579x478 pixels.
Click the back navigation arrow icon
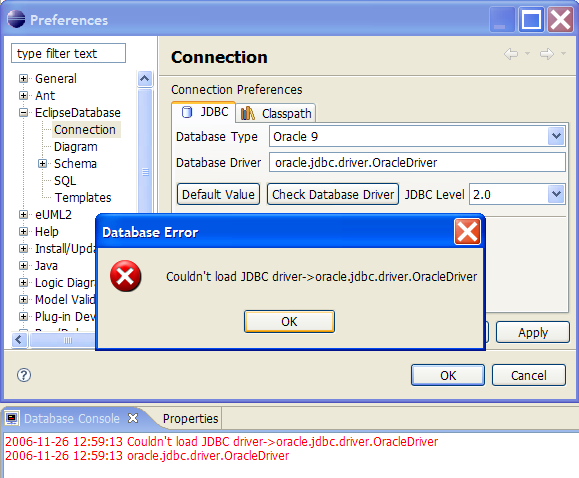511,54
